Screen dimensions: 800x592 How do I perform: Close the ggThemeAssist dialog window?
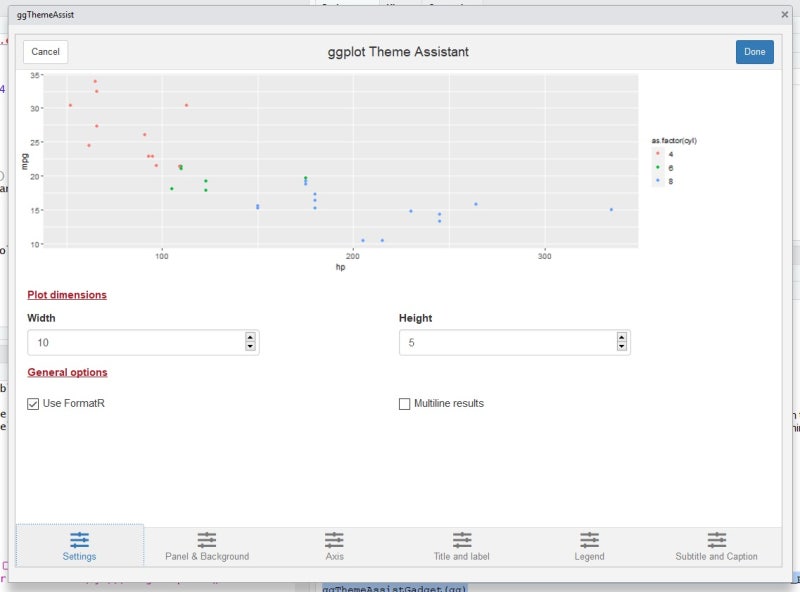click(785, 15)
